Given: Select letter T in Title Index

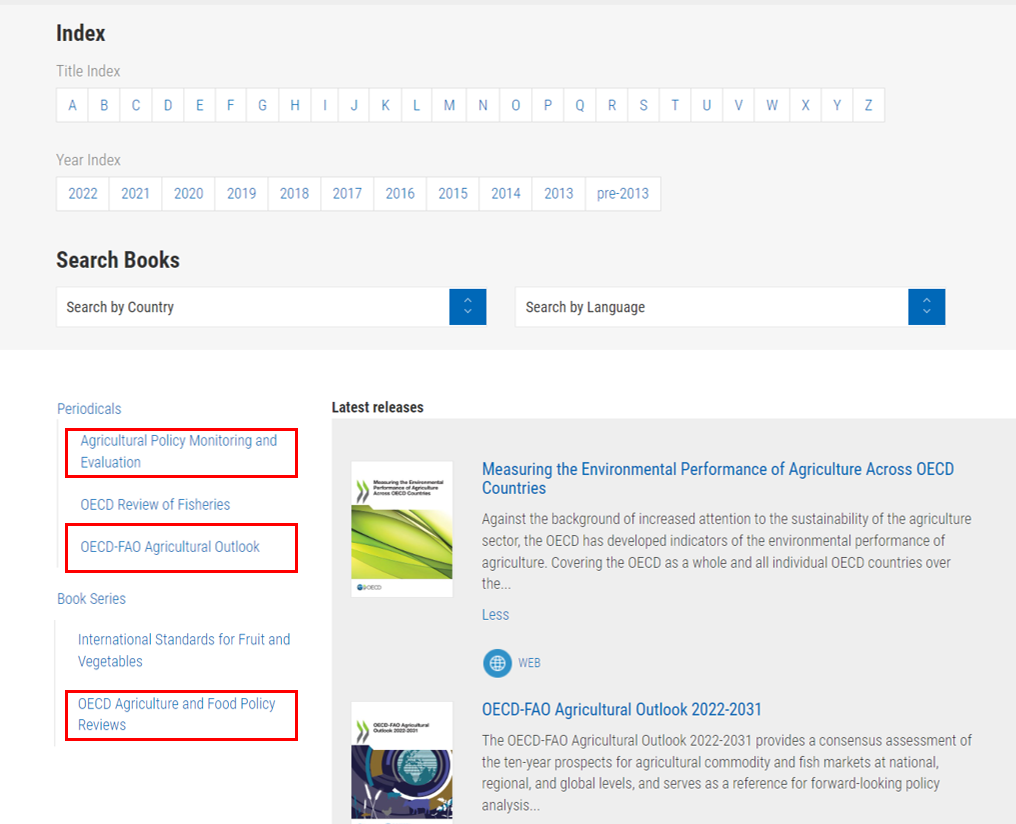Looking at the screenshot, I should (x=675, y=105).
